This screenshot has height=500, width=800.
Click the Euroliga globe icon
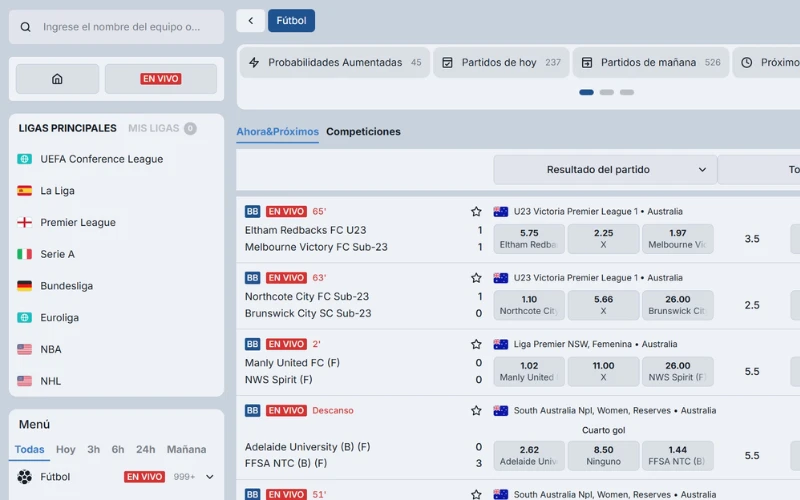click(x=24, y=317)
